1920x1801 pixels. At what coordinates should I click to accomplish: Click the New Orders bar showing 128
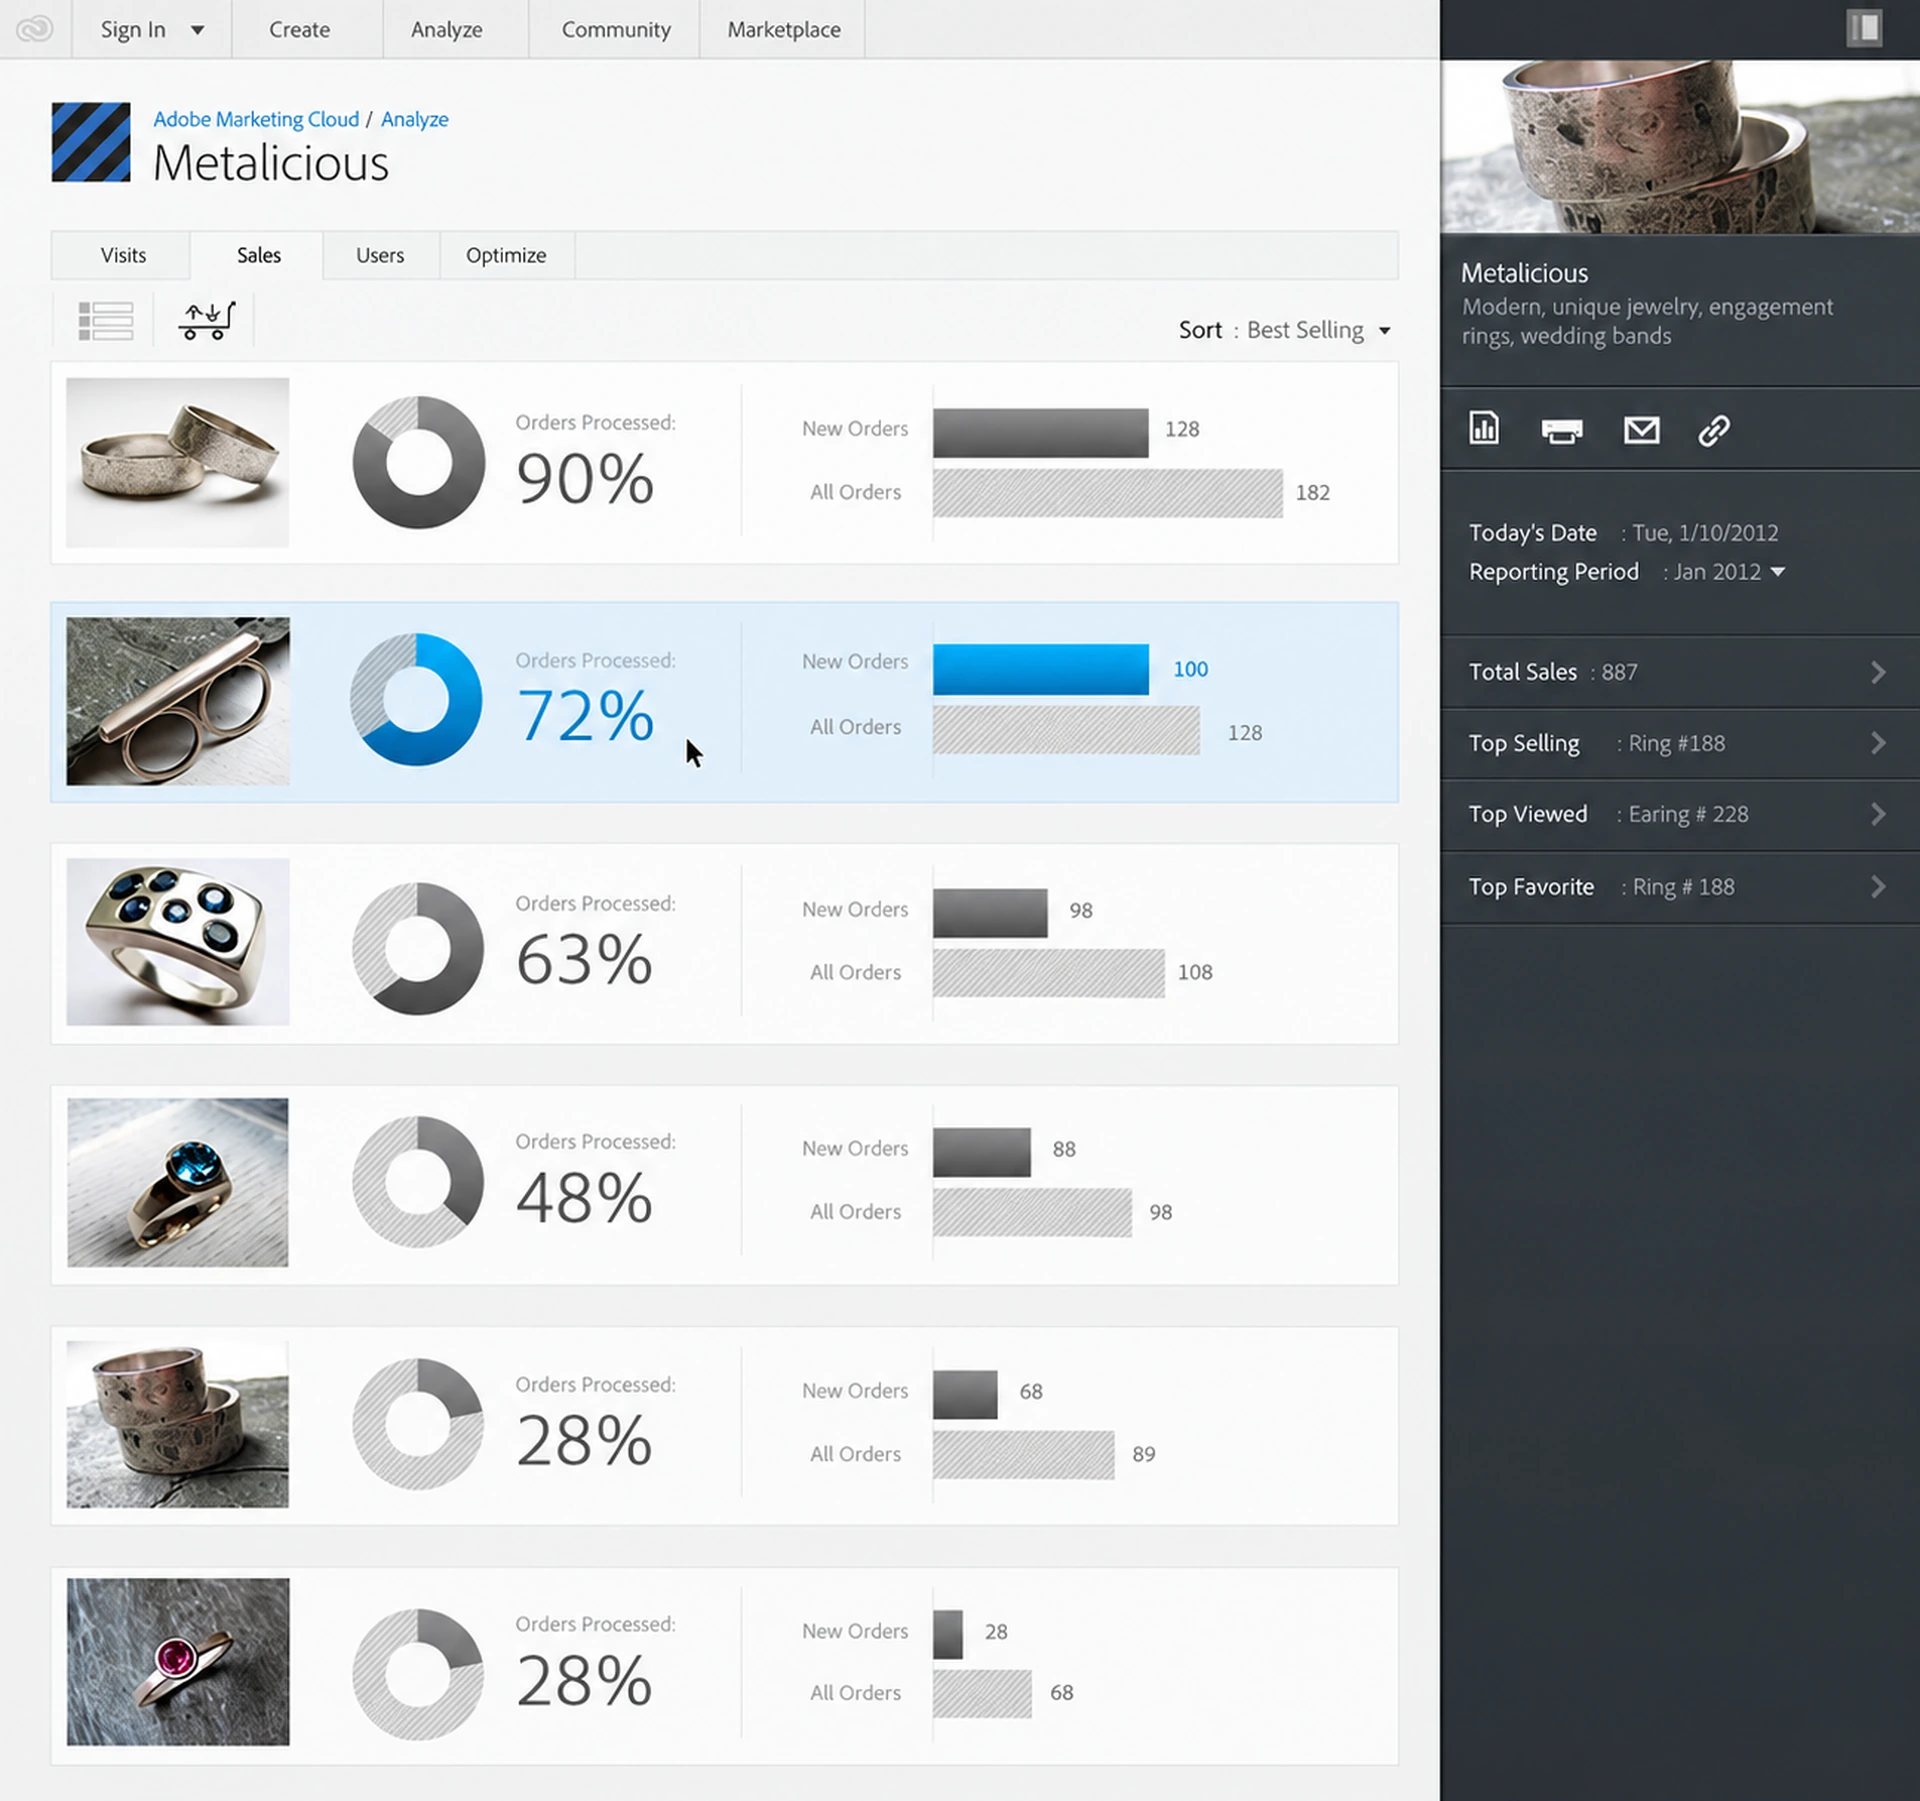click(x=1041, y=433)
